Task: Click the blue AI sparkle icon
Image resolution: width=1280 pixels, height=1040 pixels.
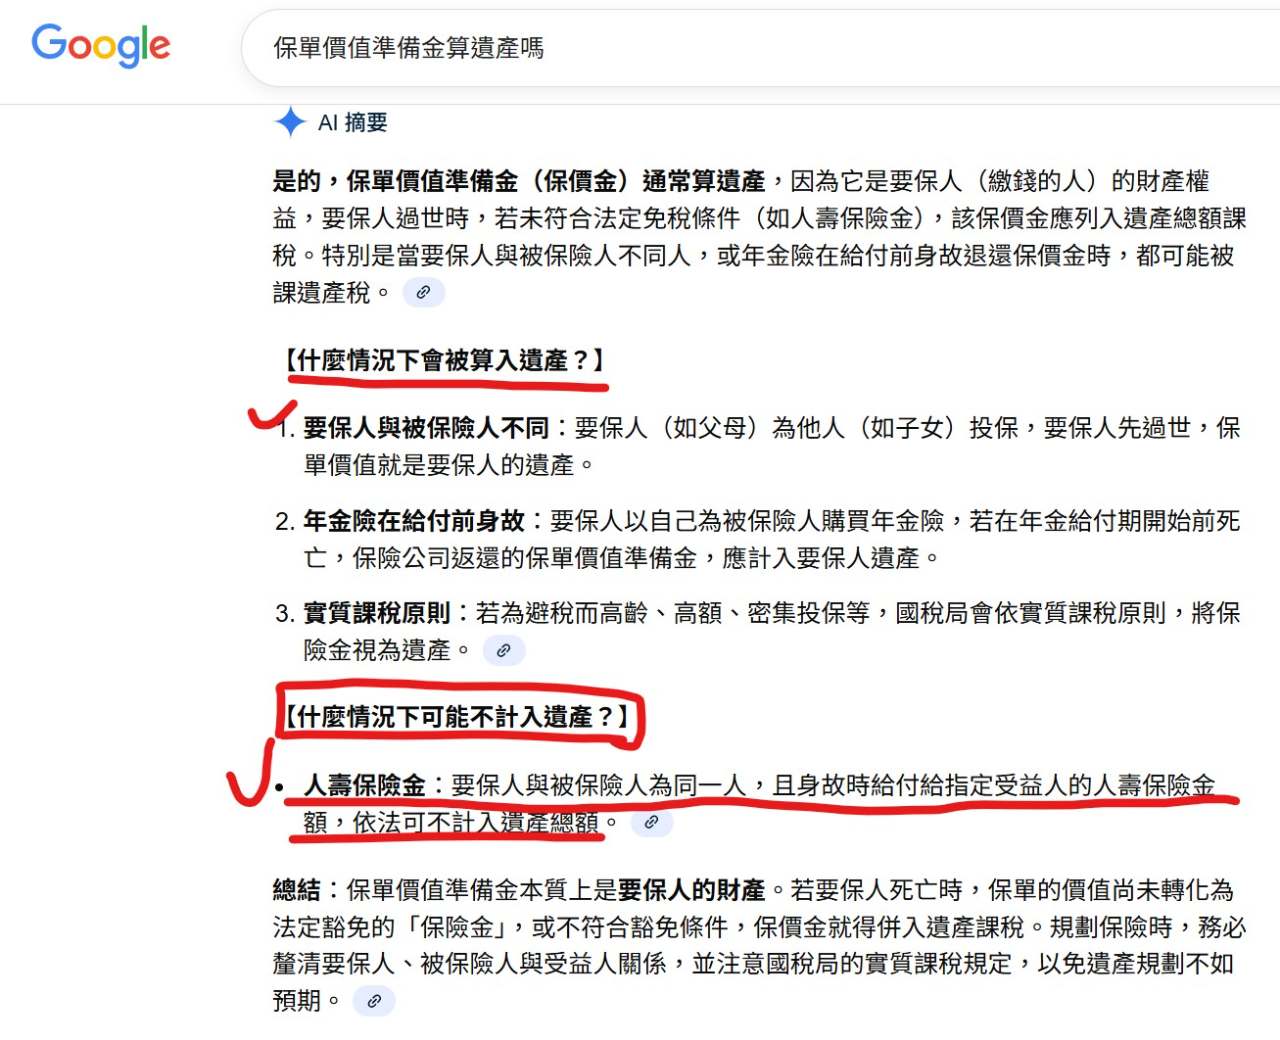Action: (290, 122)
